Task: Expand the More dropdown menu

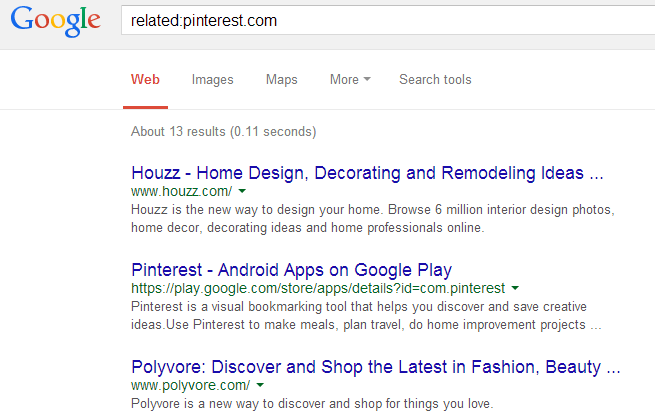Action: coord(350,80)
